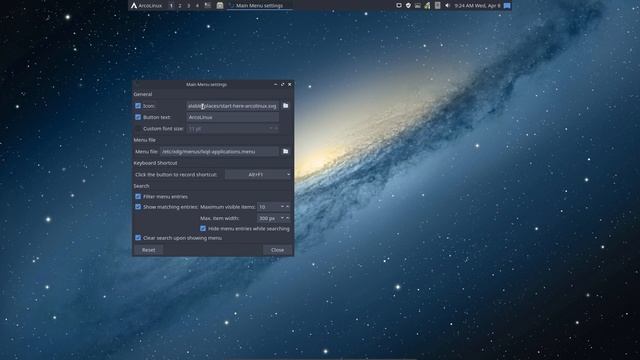
Task: Toggle Filter menu entries checkbox
Action: (x=138, y=196)
